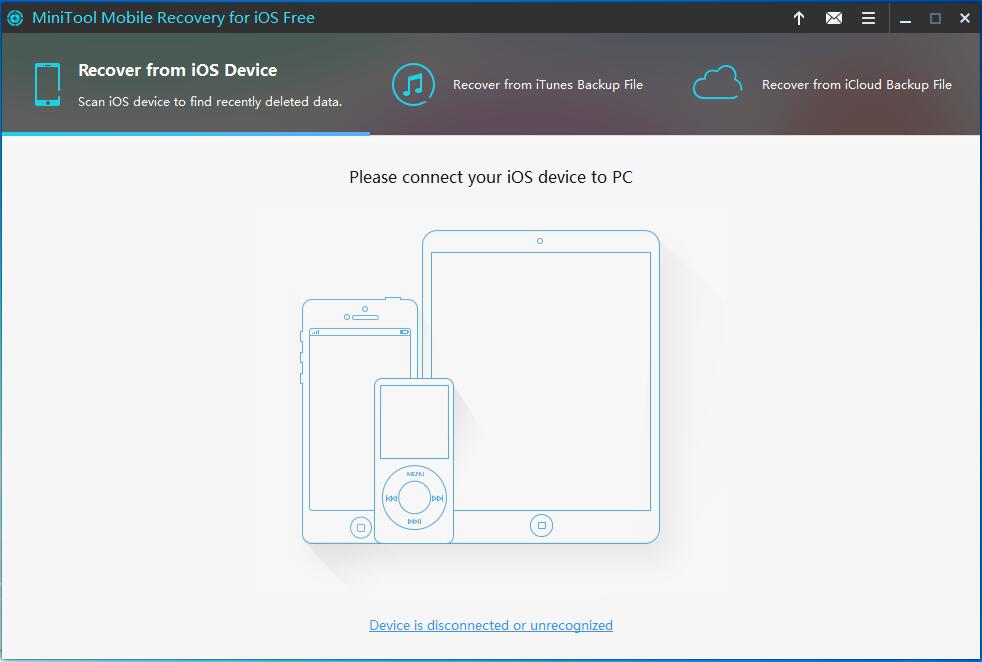Maximize the MiniTool window
The height and width of the screenshot is (662, 982).
coord(935,19)
